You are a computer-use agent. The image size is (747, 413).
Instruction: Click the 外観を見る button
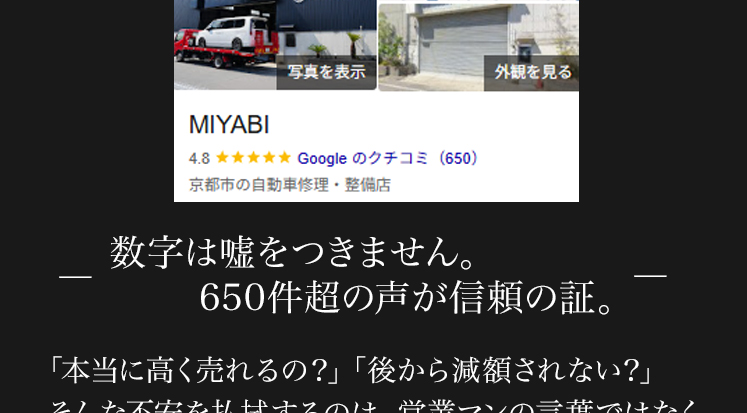point(532,72)
